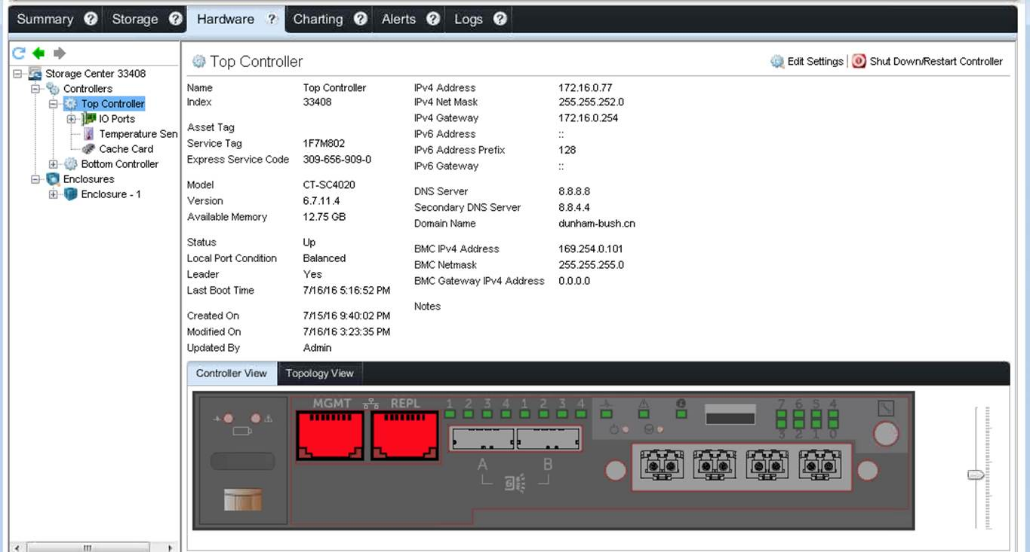Click SAS port A in controller diagram
Screen dimensions: 1030x553
pos(483,439)
